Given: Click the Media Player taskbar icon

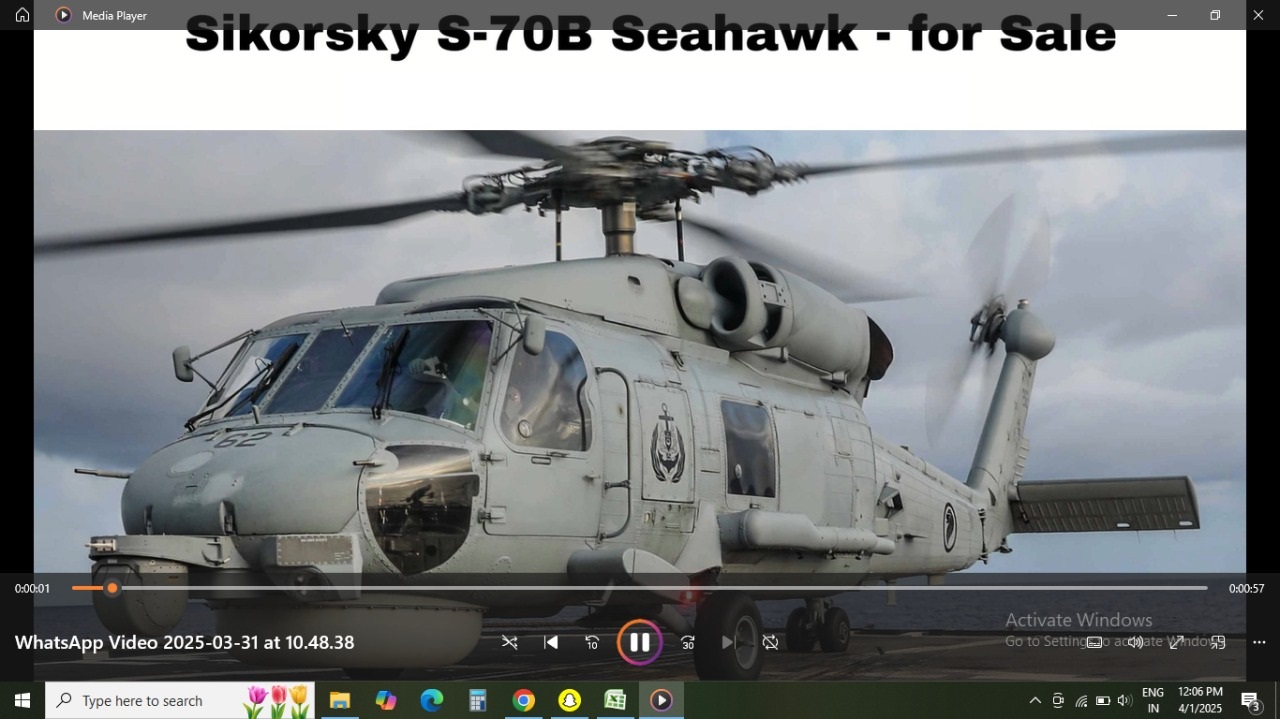Looking at the screenshot, I should pos(661,701).
